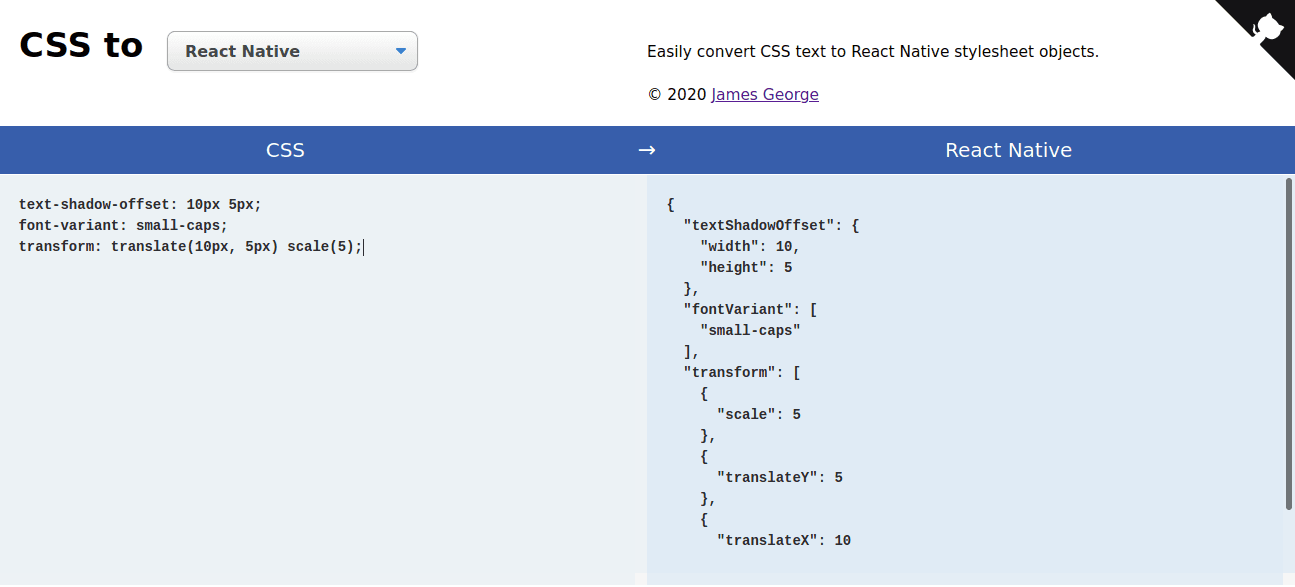The width and height of the screenshot is (1295, 587).
Task: Click the React Native column header
Action: click(1008, 150)
